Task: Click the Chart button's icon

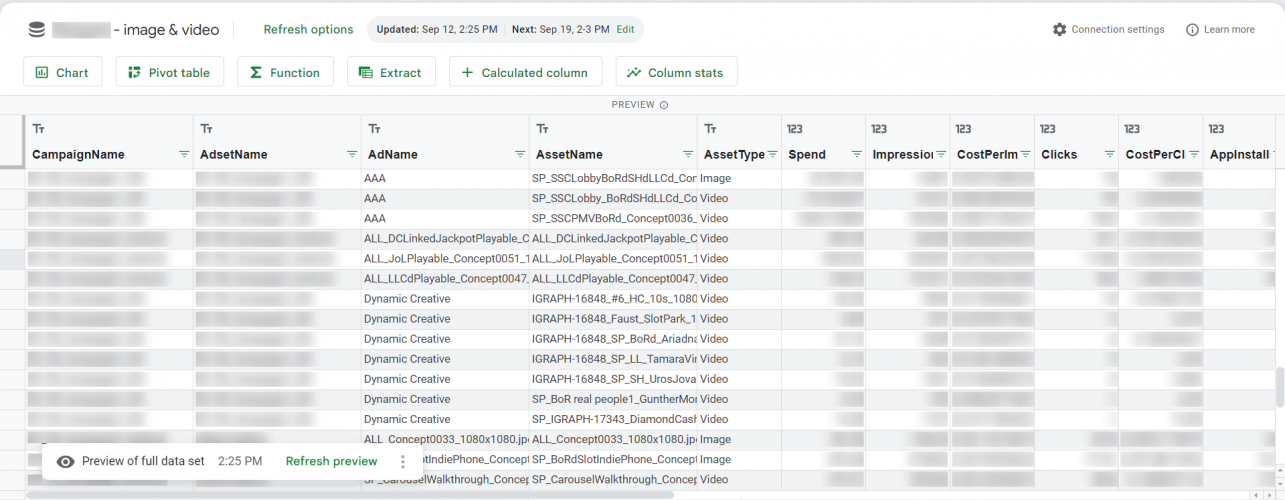Action: point(42,72)
